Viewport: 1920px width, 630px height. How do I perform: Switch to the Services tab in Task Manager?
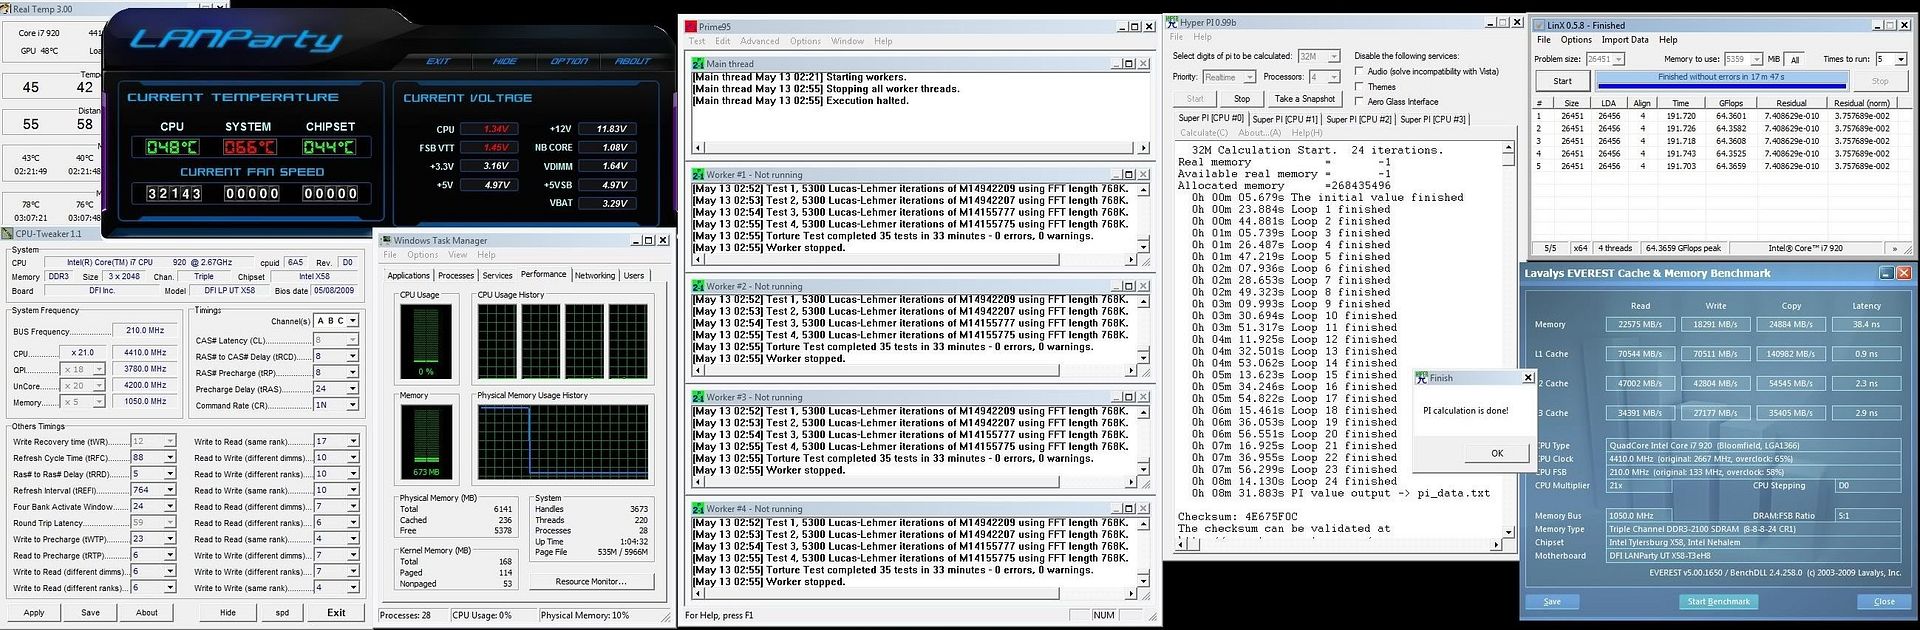[x=497, y=276]
